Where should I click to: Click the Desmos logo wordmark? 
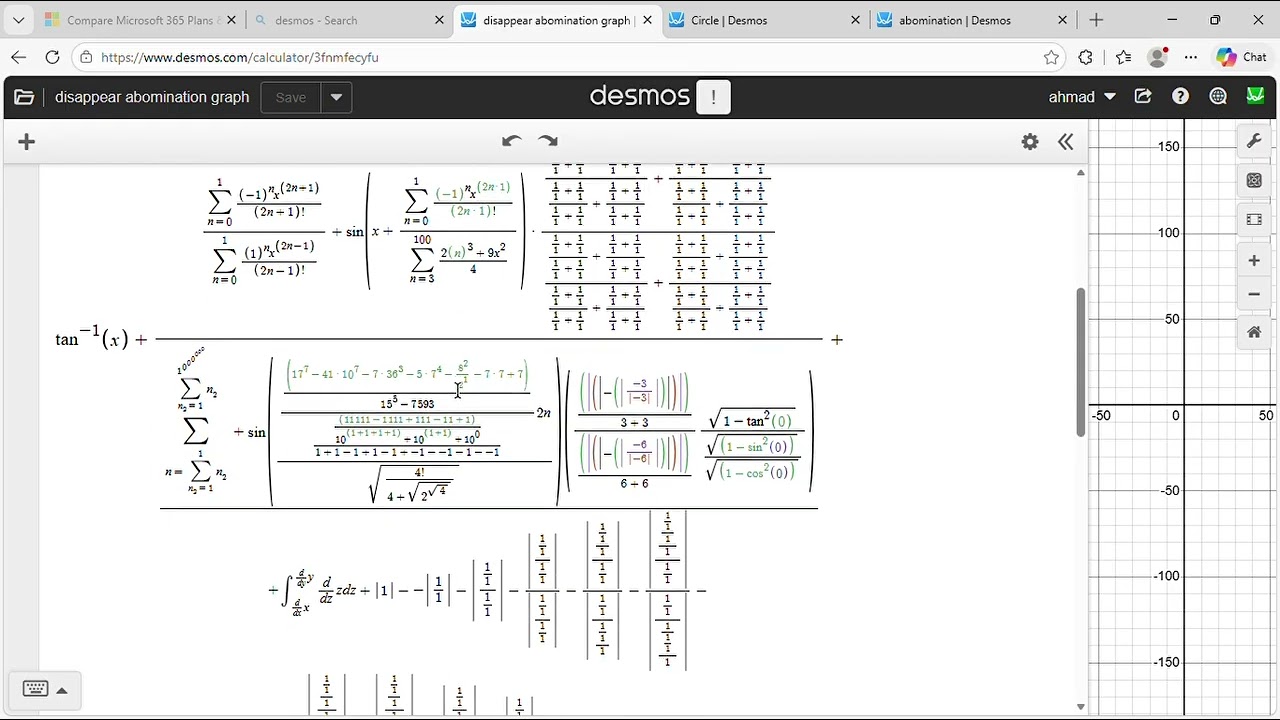[x=640, y=96]
